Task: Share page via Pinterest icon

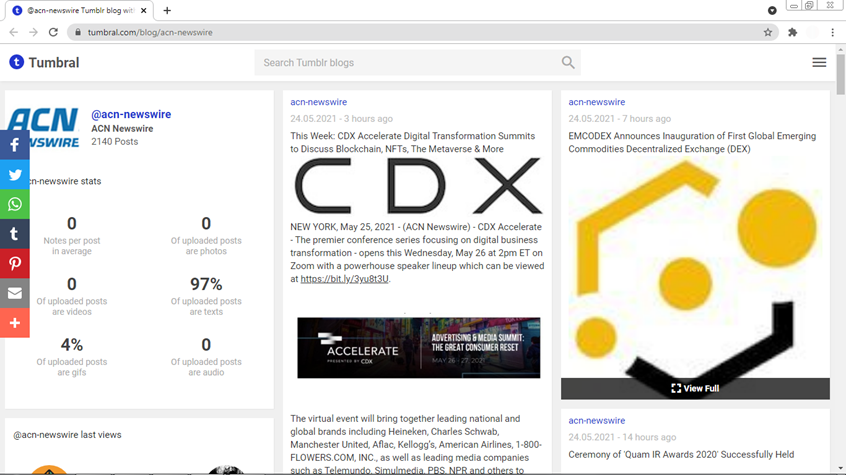Action: (15, 263)
